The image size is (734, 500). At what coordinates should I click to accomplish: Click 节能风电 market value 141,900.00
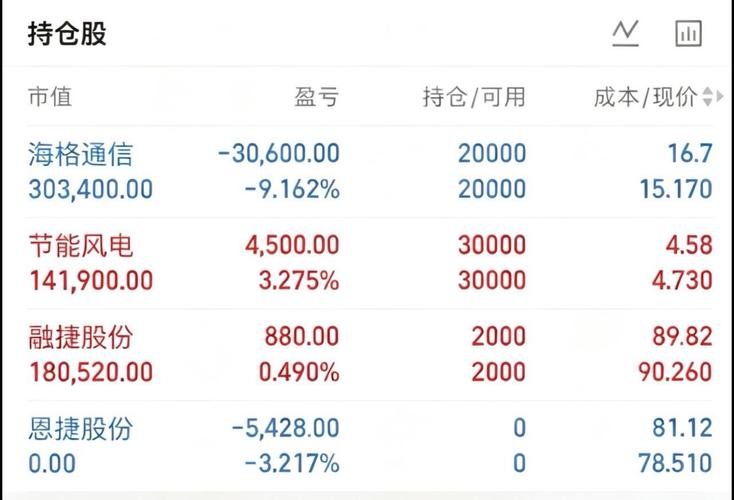pyautogui.click(x=91, y=281)
